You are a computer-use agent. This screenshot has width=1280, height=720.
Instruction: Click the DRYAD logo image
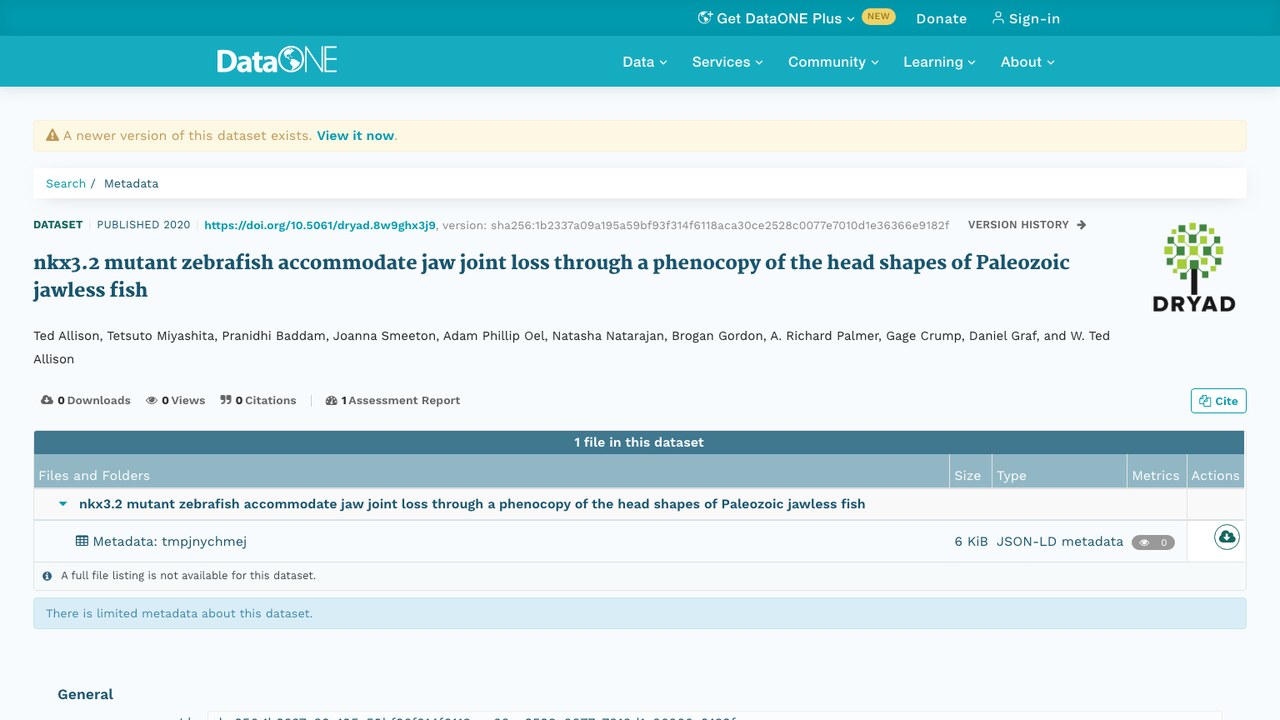1194,267
